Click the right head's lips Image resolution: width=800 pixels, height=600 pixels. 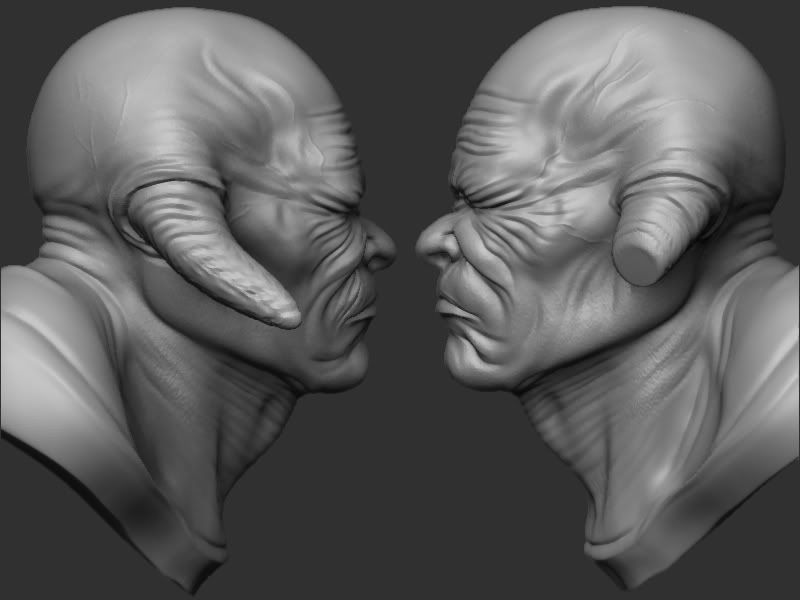click(454, 307)
